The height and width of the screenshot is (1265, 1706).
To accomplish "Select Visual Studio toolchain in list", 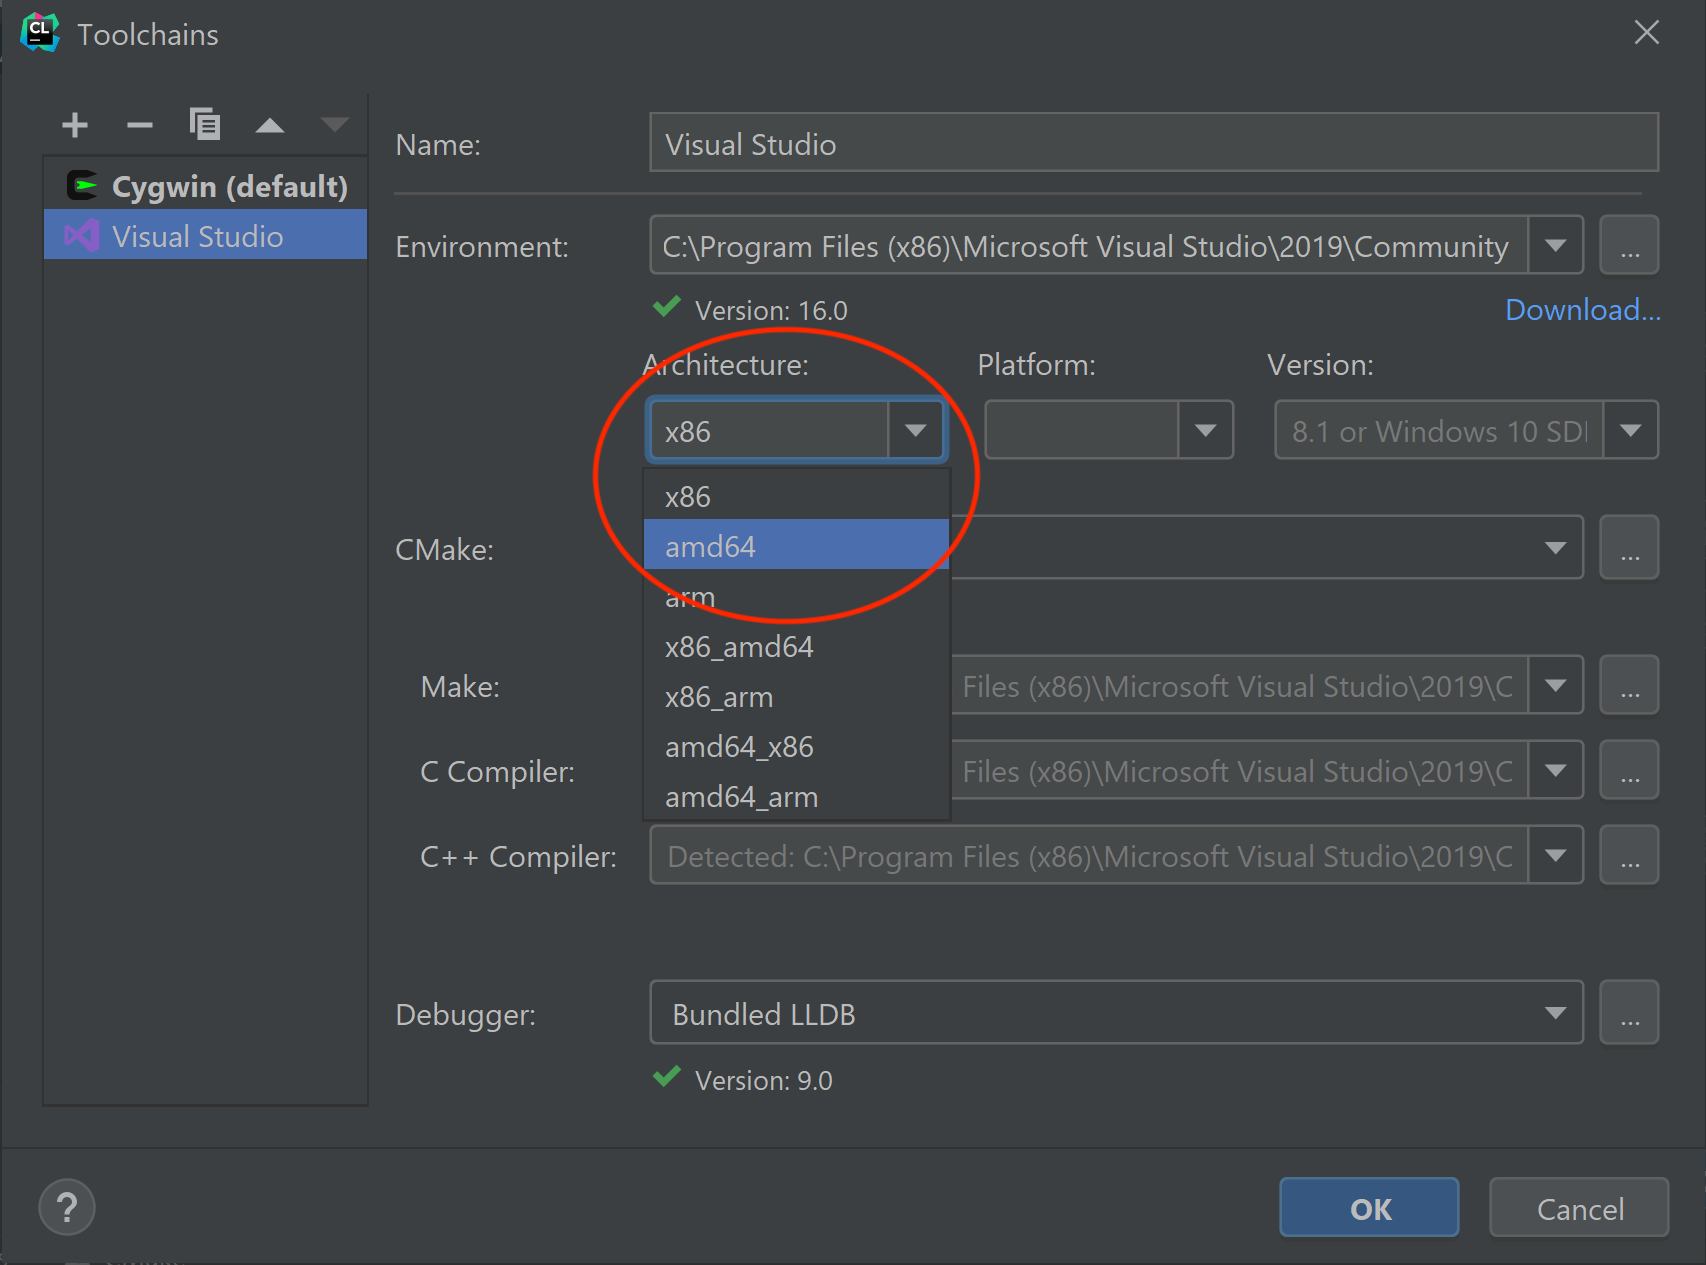I will 206,236.
